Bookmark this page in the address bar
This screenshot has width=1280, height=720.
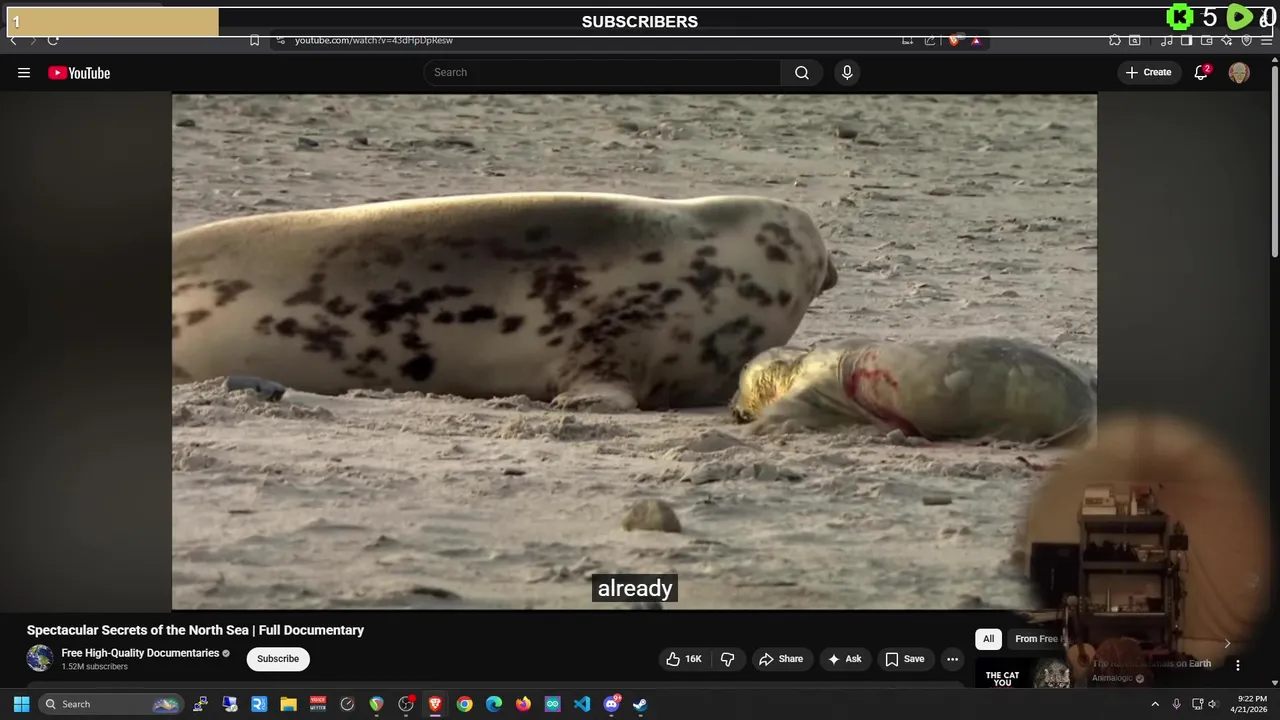pos(254,40)
